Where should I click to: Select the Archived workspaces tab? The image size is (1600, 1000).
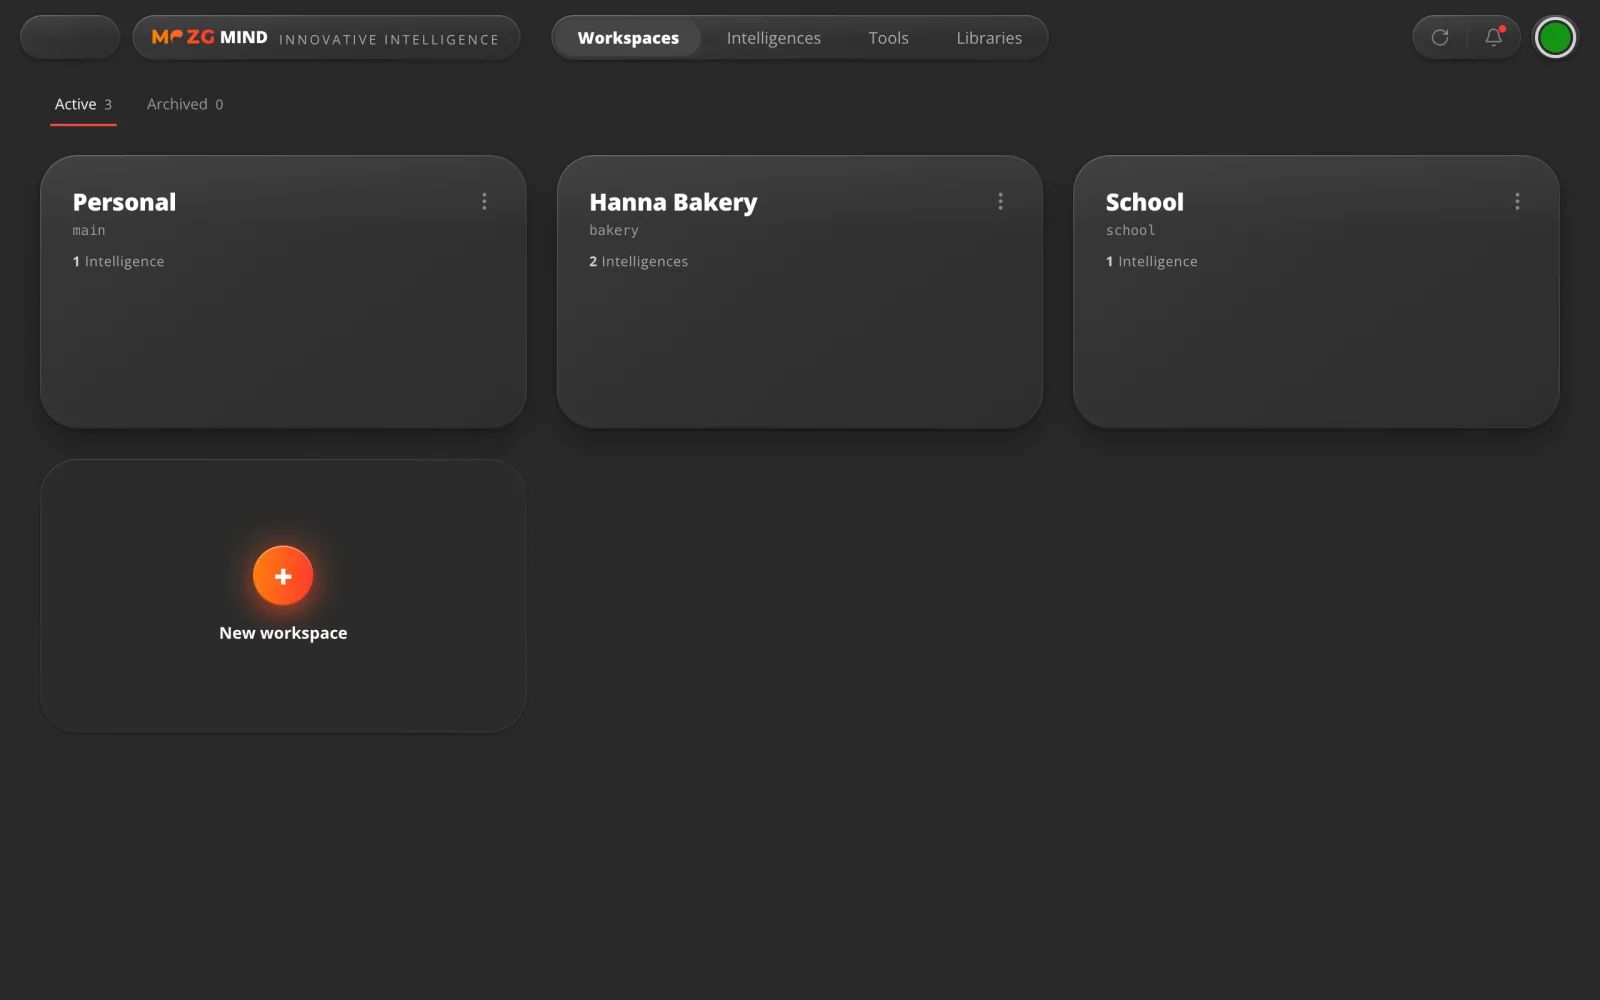tap(185, 104)
